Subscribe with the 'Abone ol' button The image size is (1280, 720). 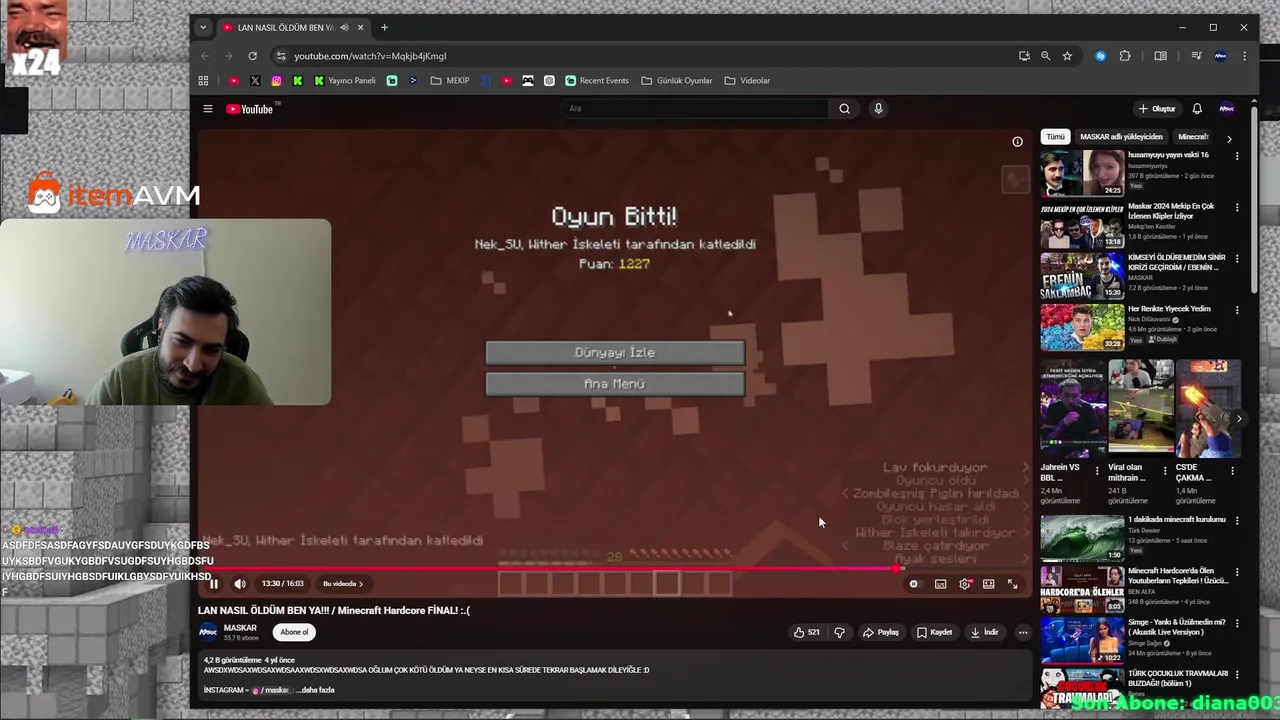[294, 632]
